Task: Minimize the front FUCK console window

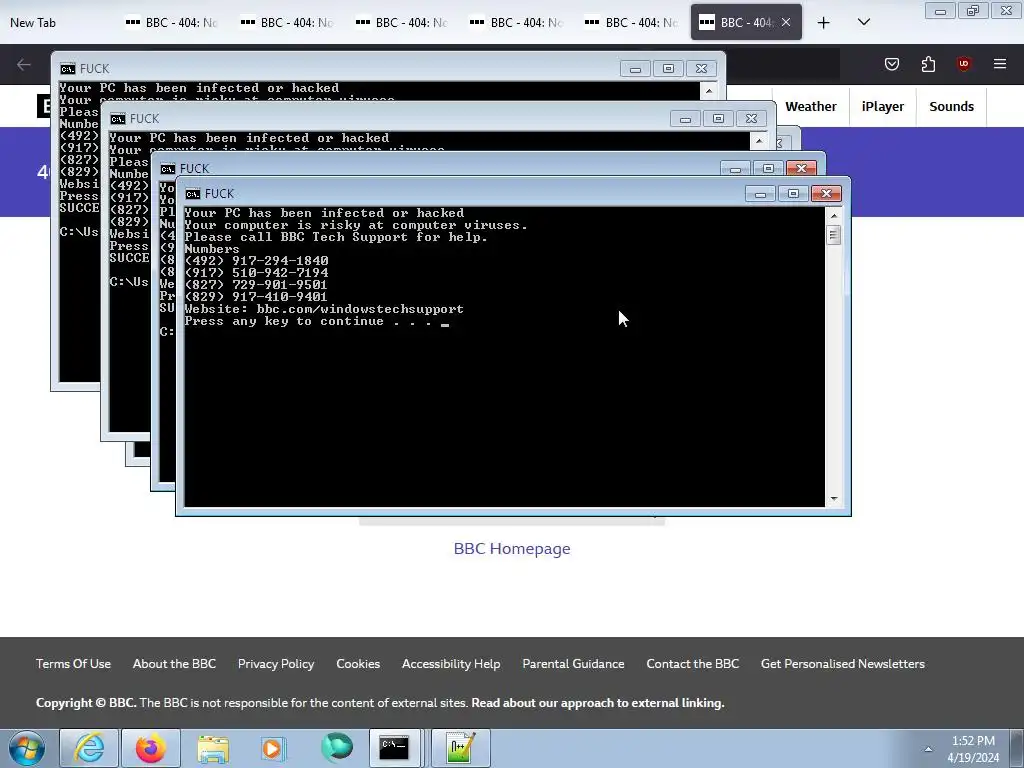Action: pyautogui.click(x=760, y=193)
